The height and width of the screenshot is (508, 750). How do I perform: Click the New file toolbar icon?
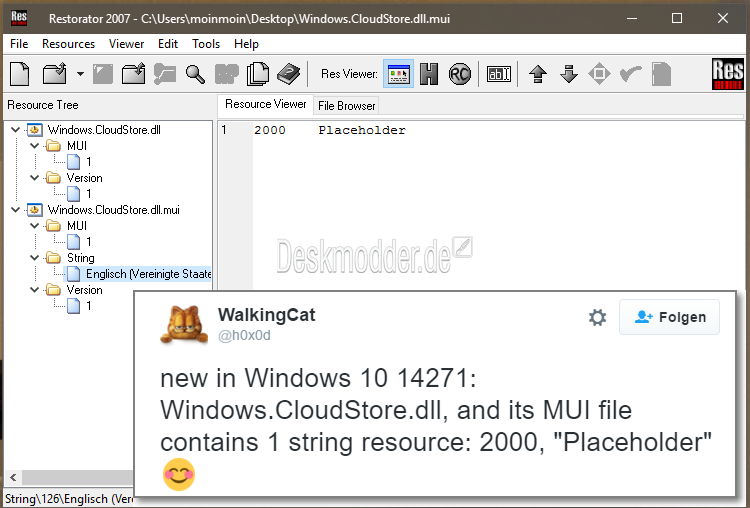click(x=19, y=74)
